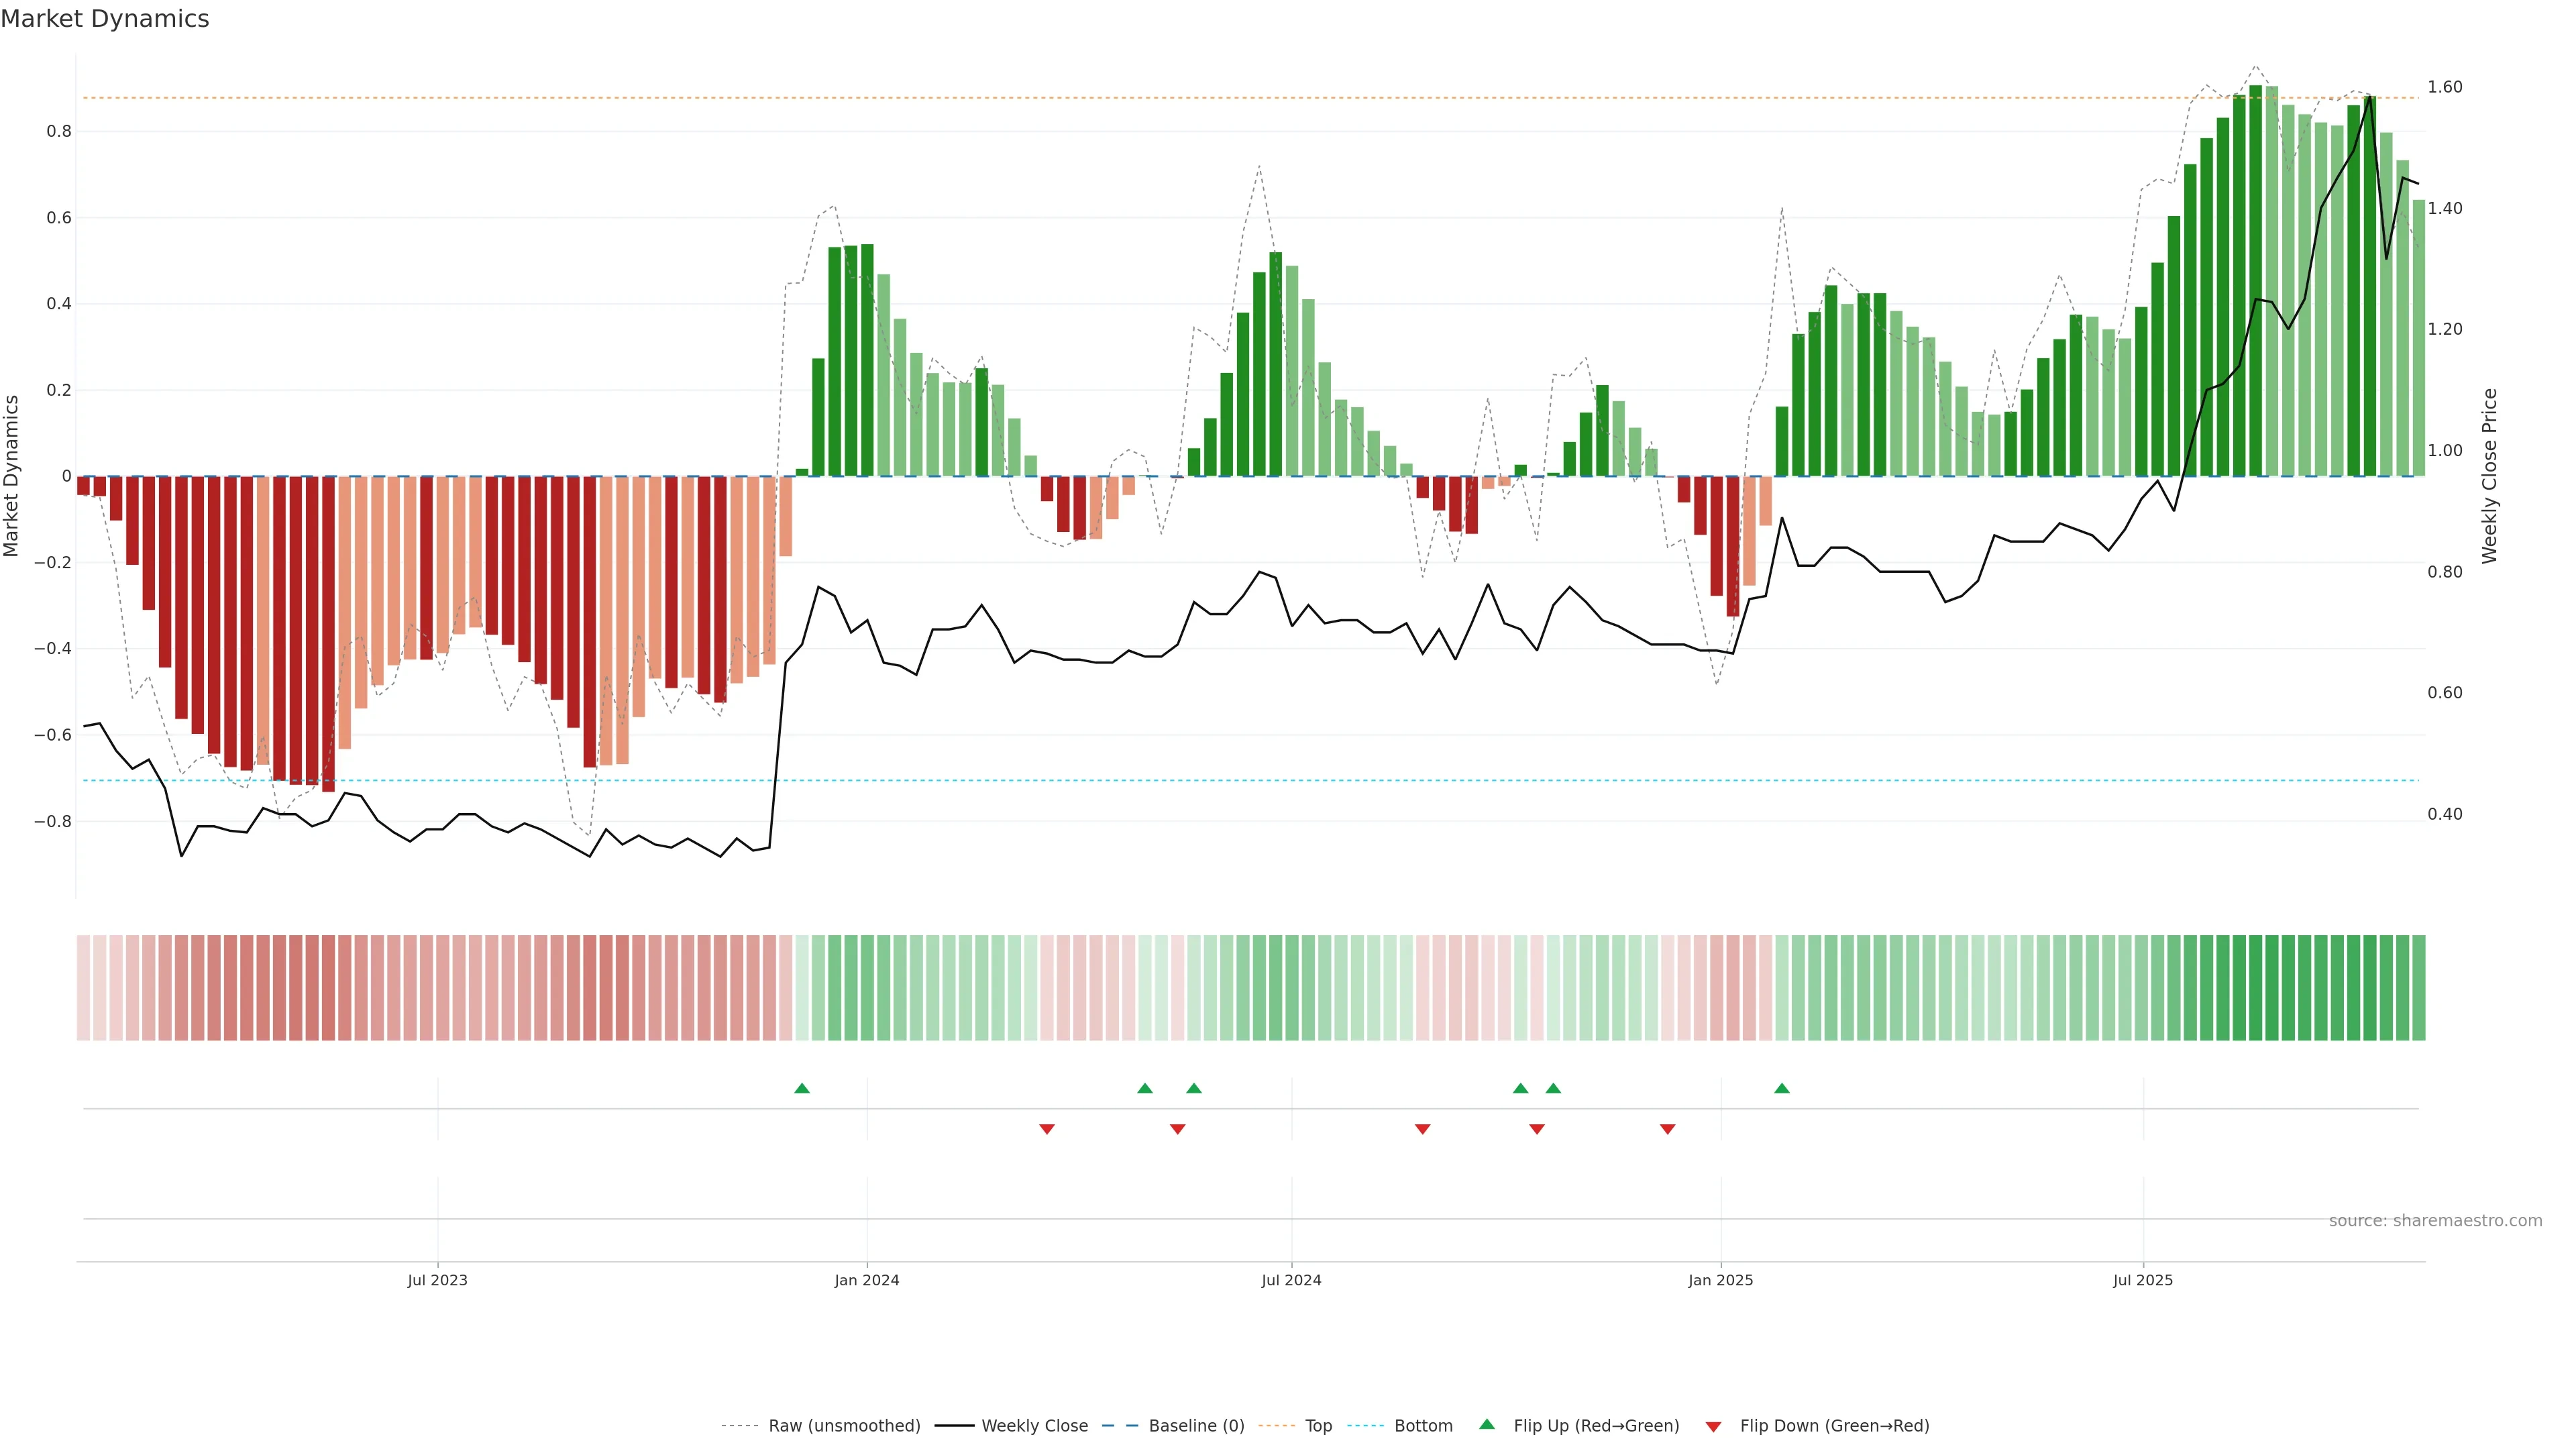Click the second green flip-up triangle marker
The height and width of the screenshot is (1449, 2576).
click(1145, 1088)
